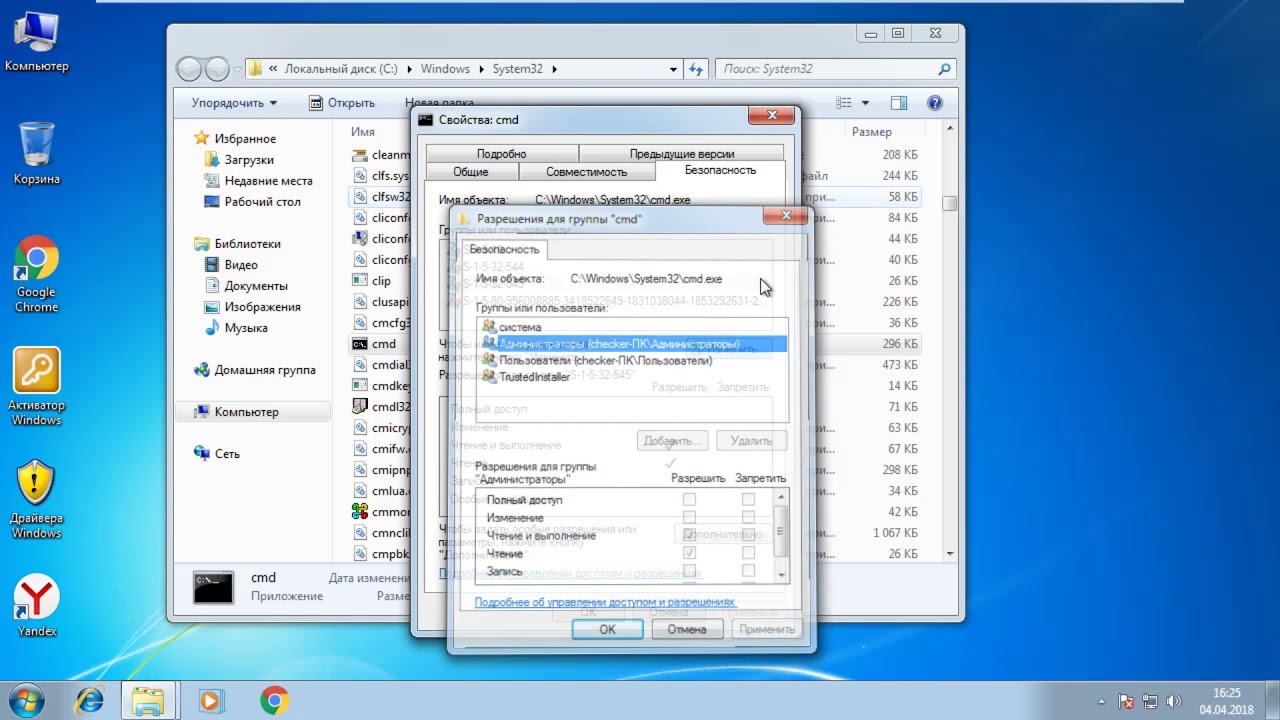
Task: Select the clip file in Explorer list
Action: point(381,281)
